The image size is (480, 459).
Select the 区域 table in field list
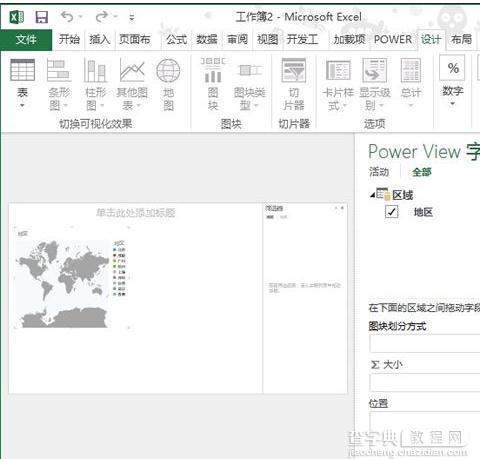click(403, 195)
